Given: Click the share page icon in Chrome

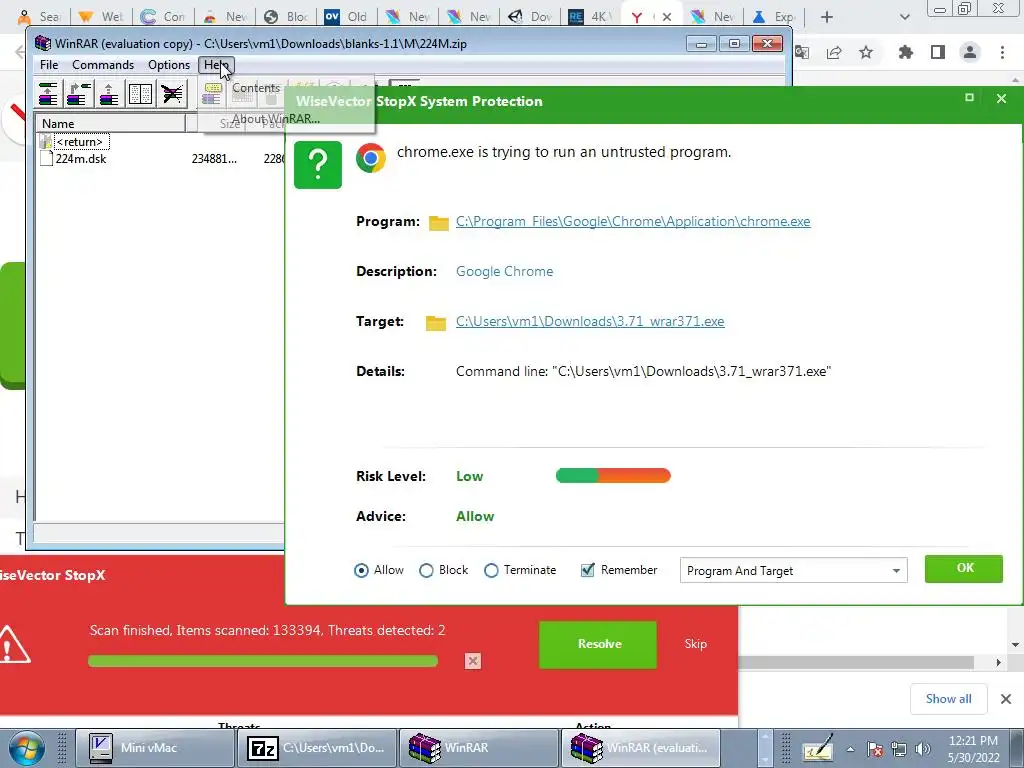Looking at the screenshot, I should pos(834,52).
